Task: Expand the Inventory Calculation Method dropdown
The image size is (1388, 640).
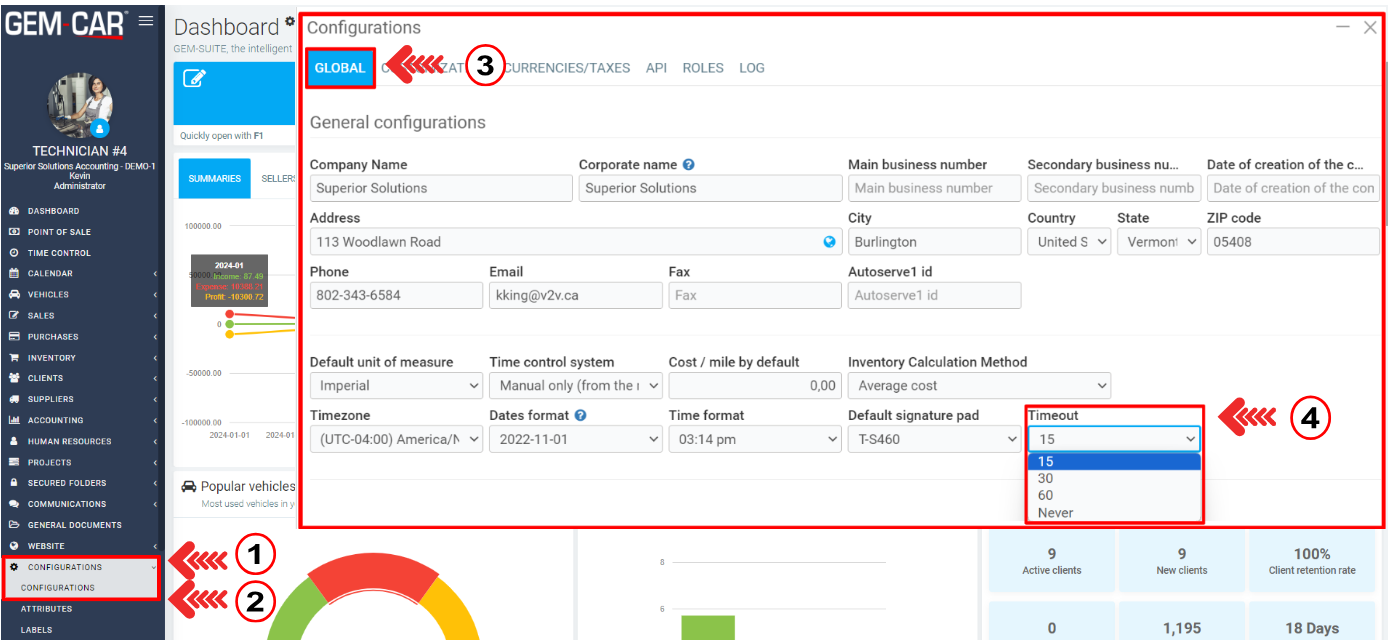Action: (978, 386)
